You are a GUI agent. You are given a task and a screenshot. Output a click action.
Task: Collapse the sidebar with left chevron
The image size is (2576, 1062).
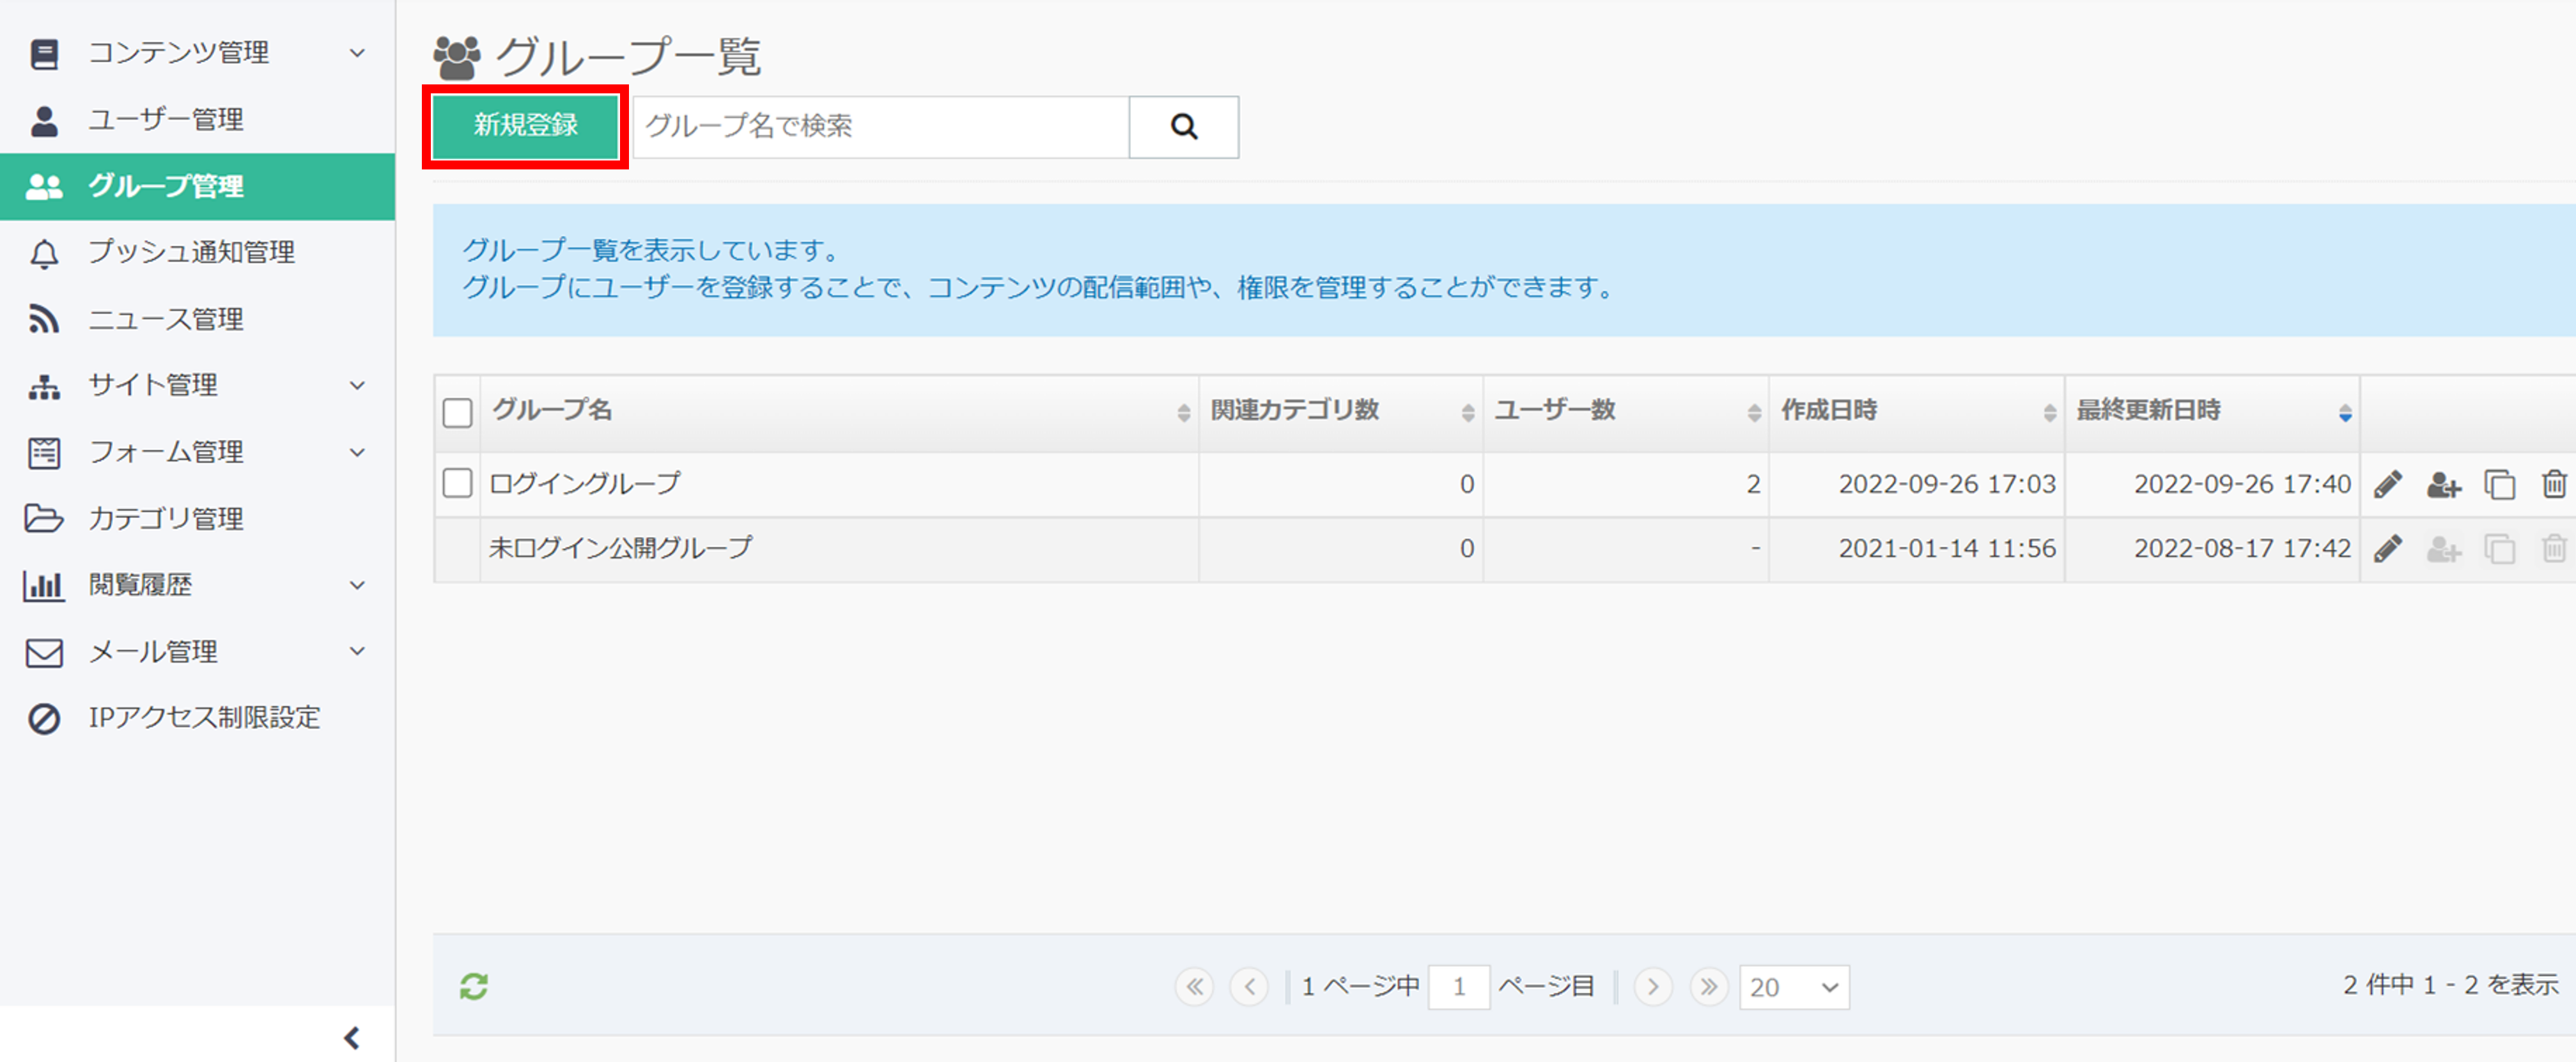tap(352, 1037)
